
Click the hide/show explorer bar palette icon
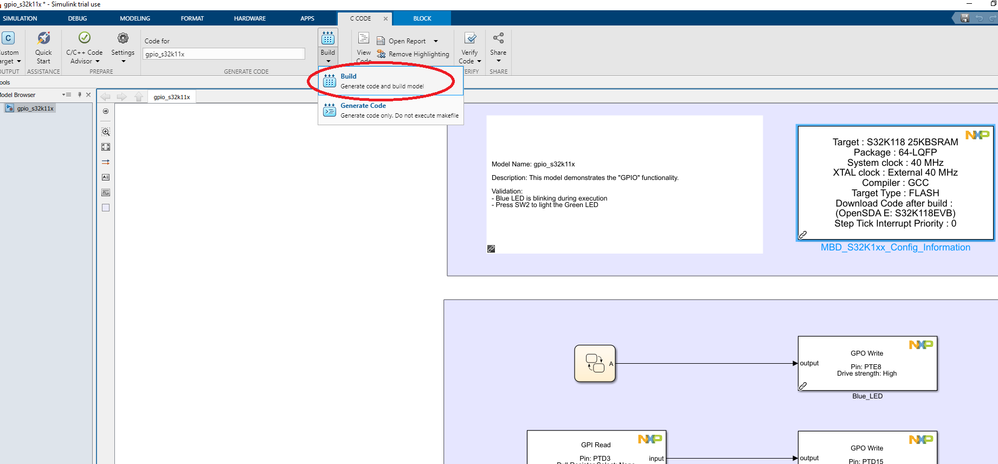point(106,111)
